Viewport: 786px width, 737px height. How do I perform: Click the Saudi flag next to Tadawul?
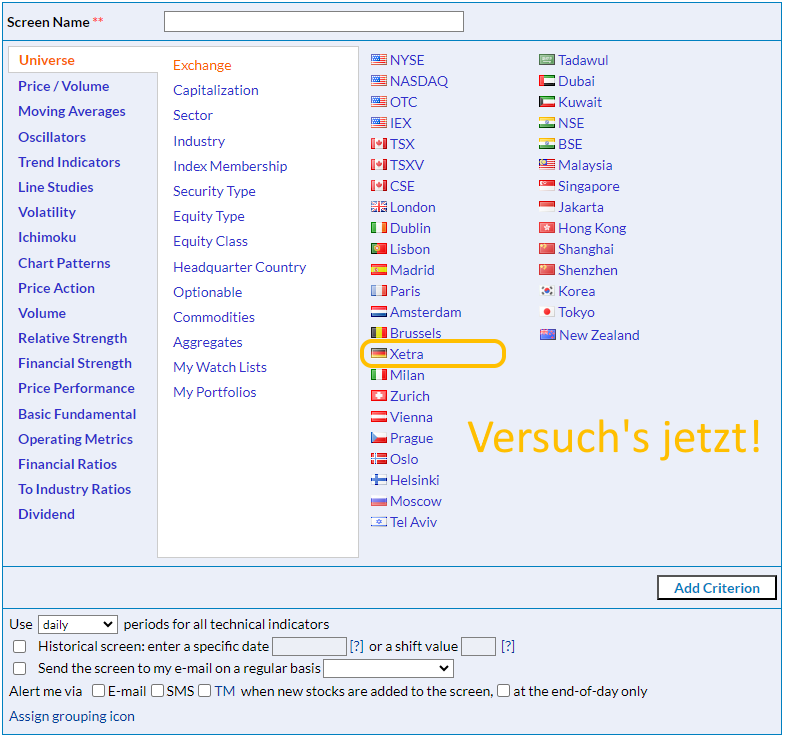[x=547, y=60]
